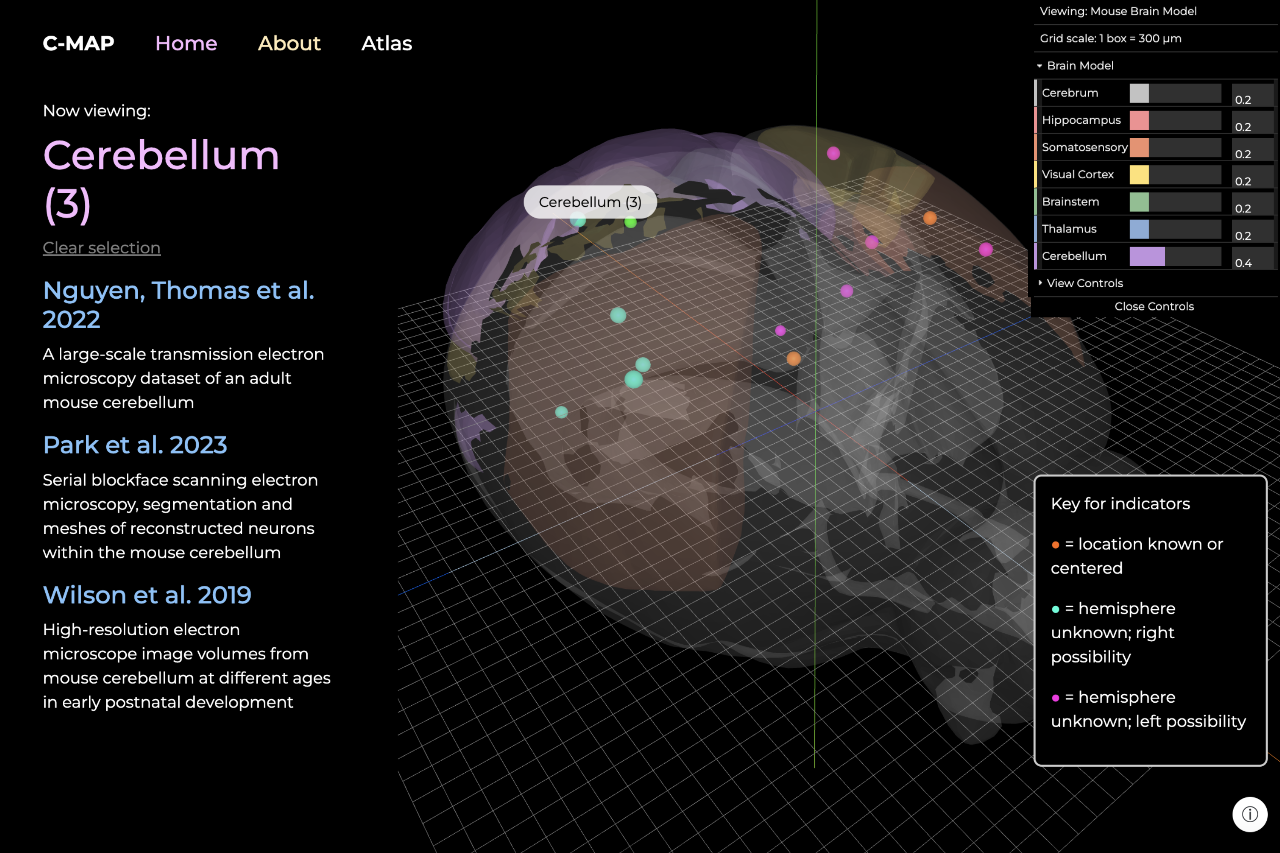Image resolution: width=1280 pixels, height=853 pixels.
Task: Click the C-MAP logo text
Action: pos(78,43)
